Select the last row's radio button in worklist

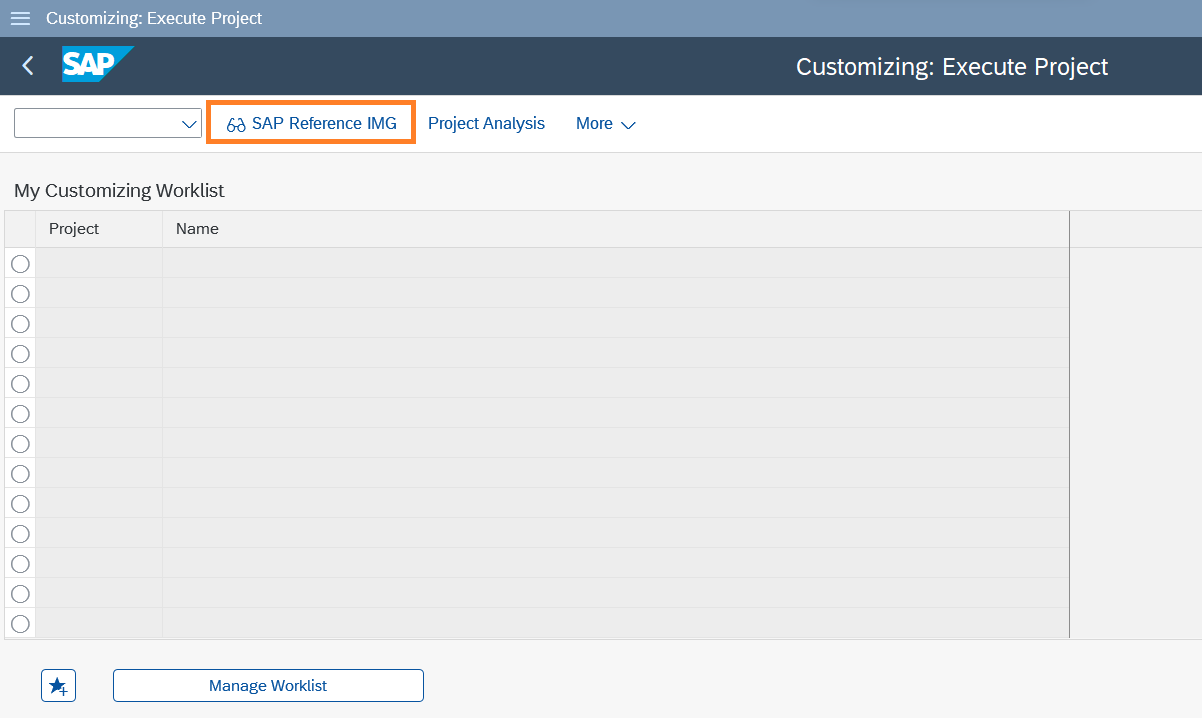pyautogui.click(x=20, y=624)
